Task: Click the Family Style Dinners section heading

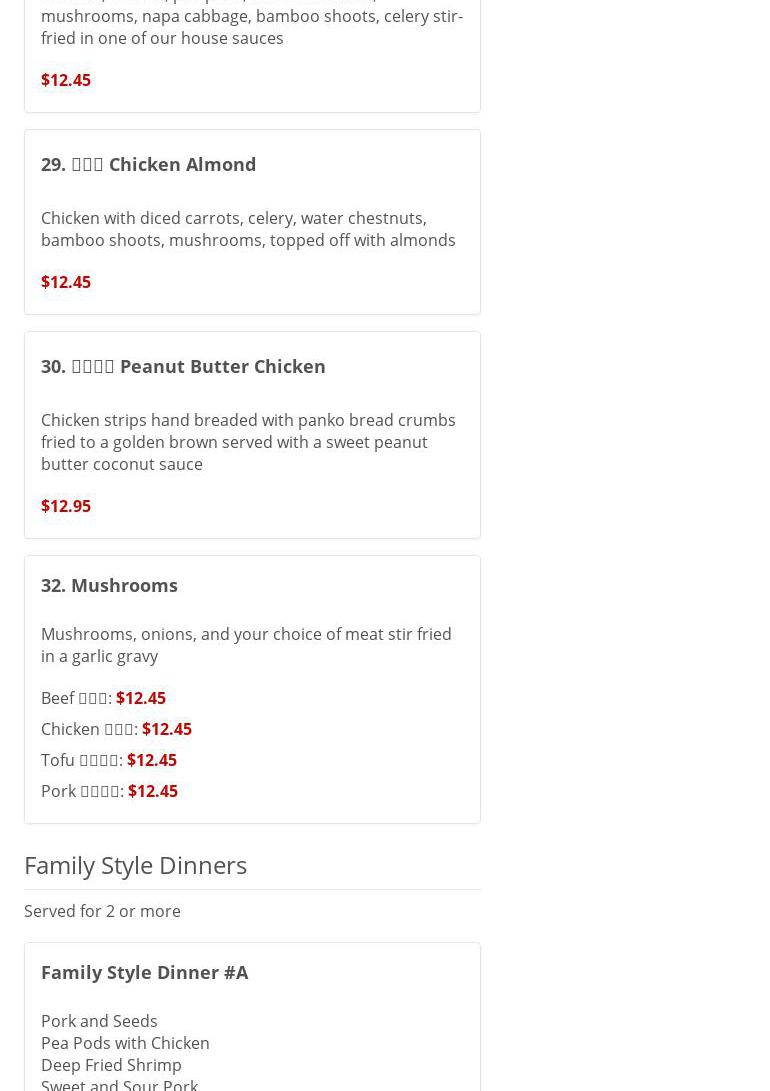Action: (x=135, y=865)
